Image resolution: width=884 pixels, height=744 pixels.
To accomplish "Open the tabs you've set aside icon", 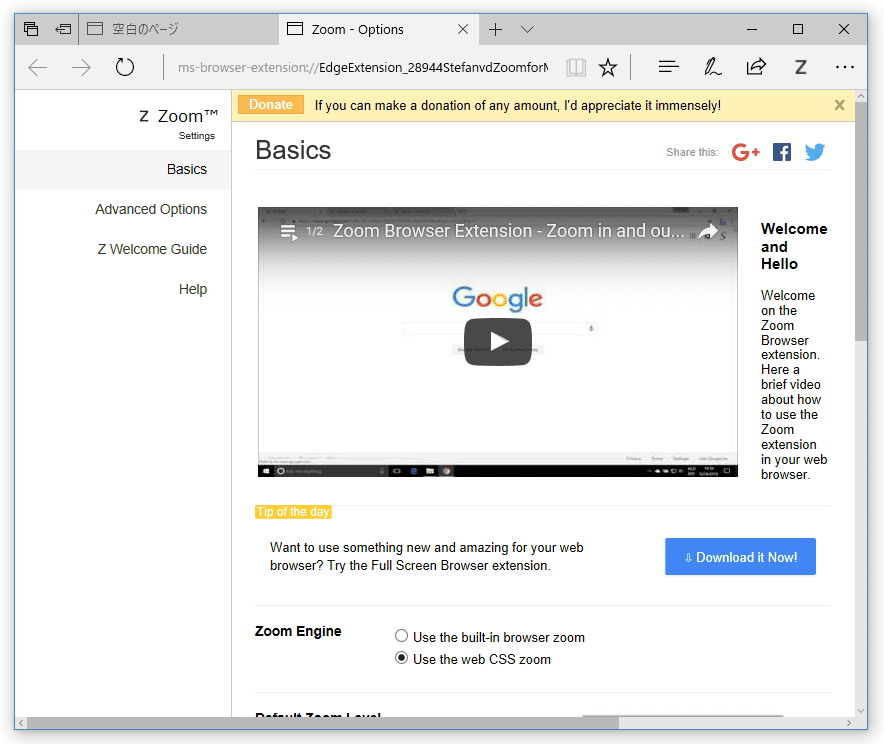I will coord(31,29).
